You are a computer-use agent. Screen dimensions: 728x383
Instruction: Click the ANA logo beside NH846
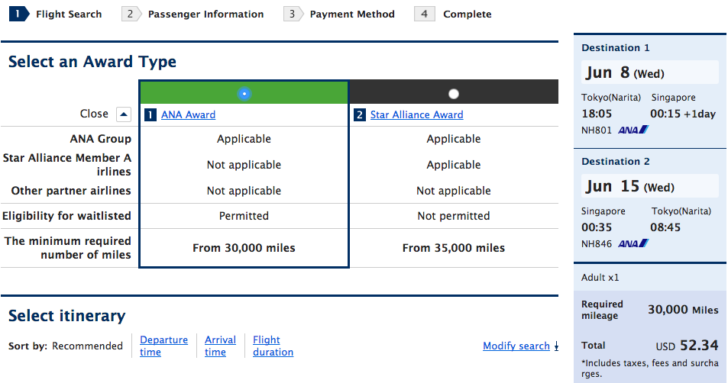click(633, 244)
